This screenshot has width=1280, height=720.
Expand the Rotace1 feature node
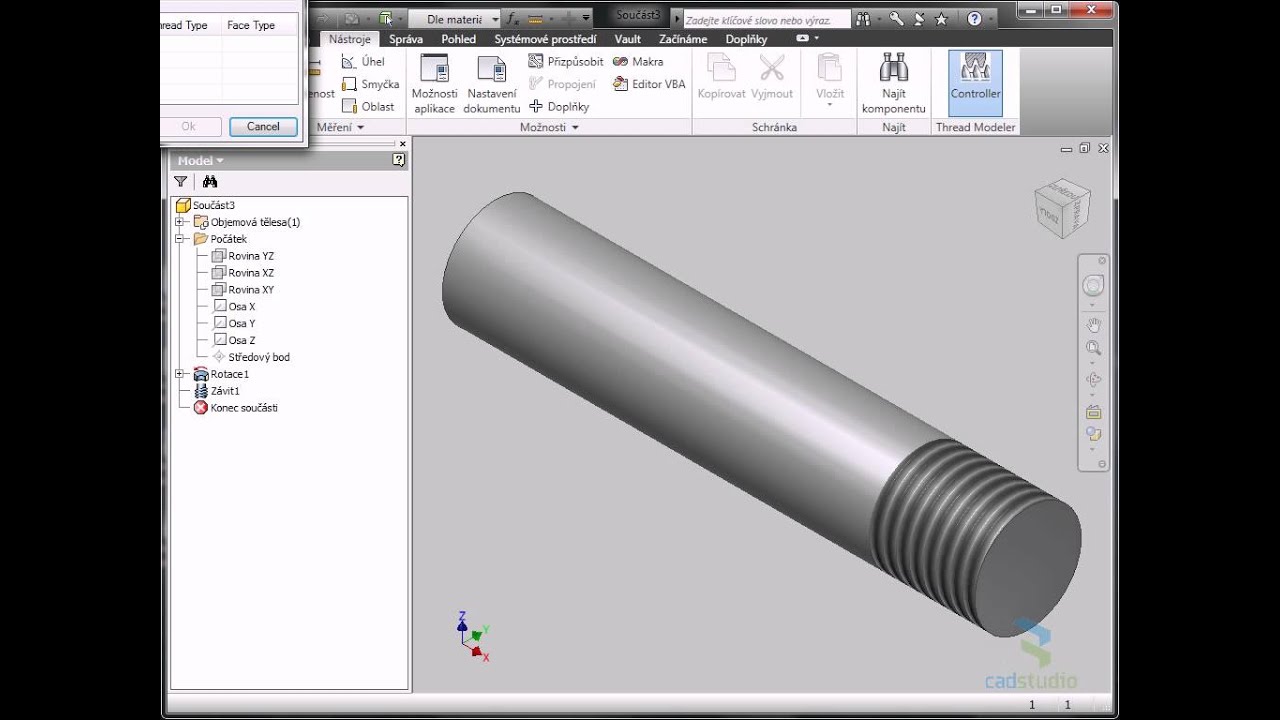(x=180, y=374)
